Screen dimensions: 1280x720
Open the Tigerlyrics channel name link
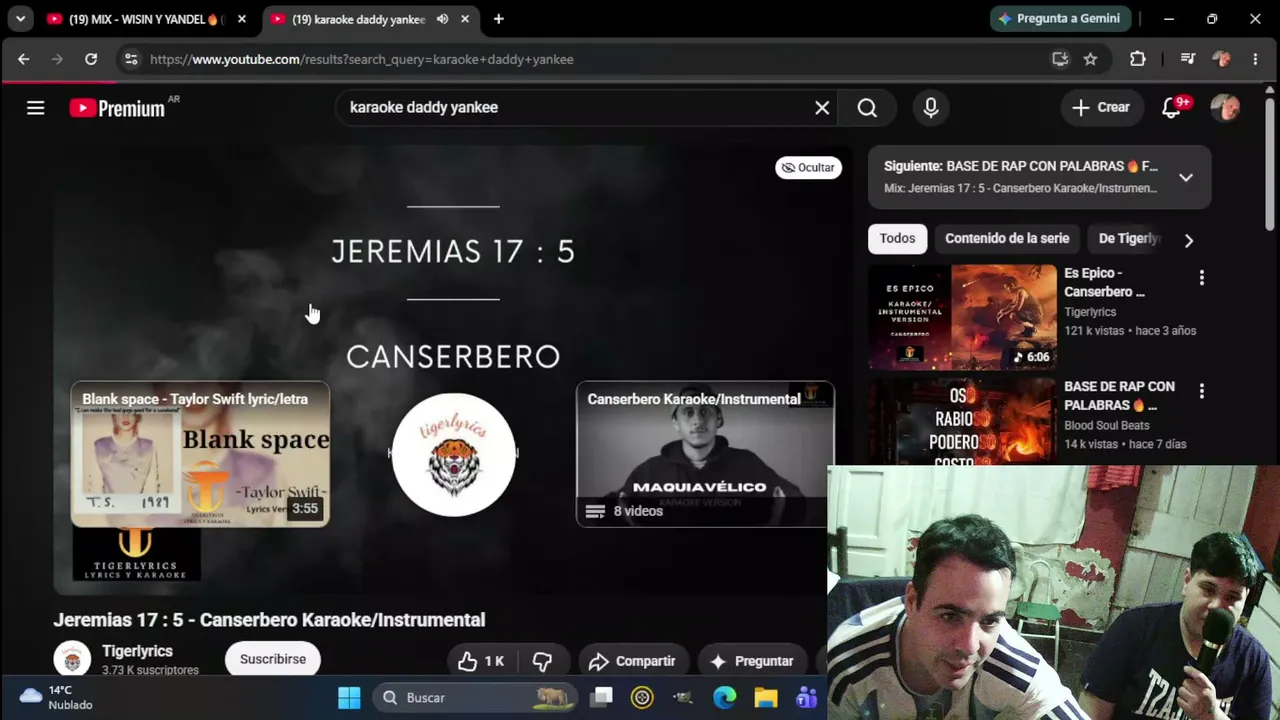[137, 651]
